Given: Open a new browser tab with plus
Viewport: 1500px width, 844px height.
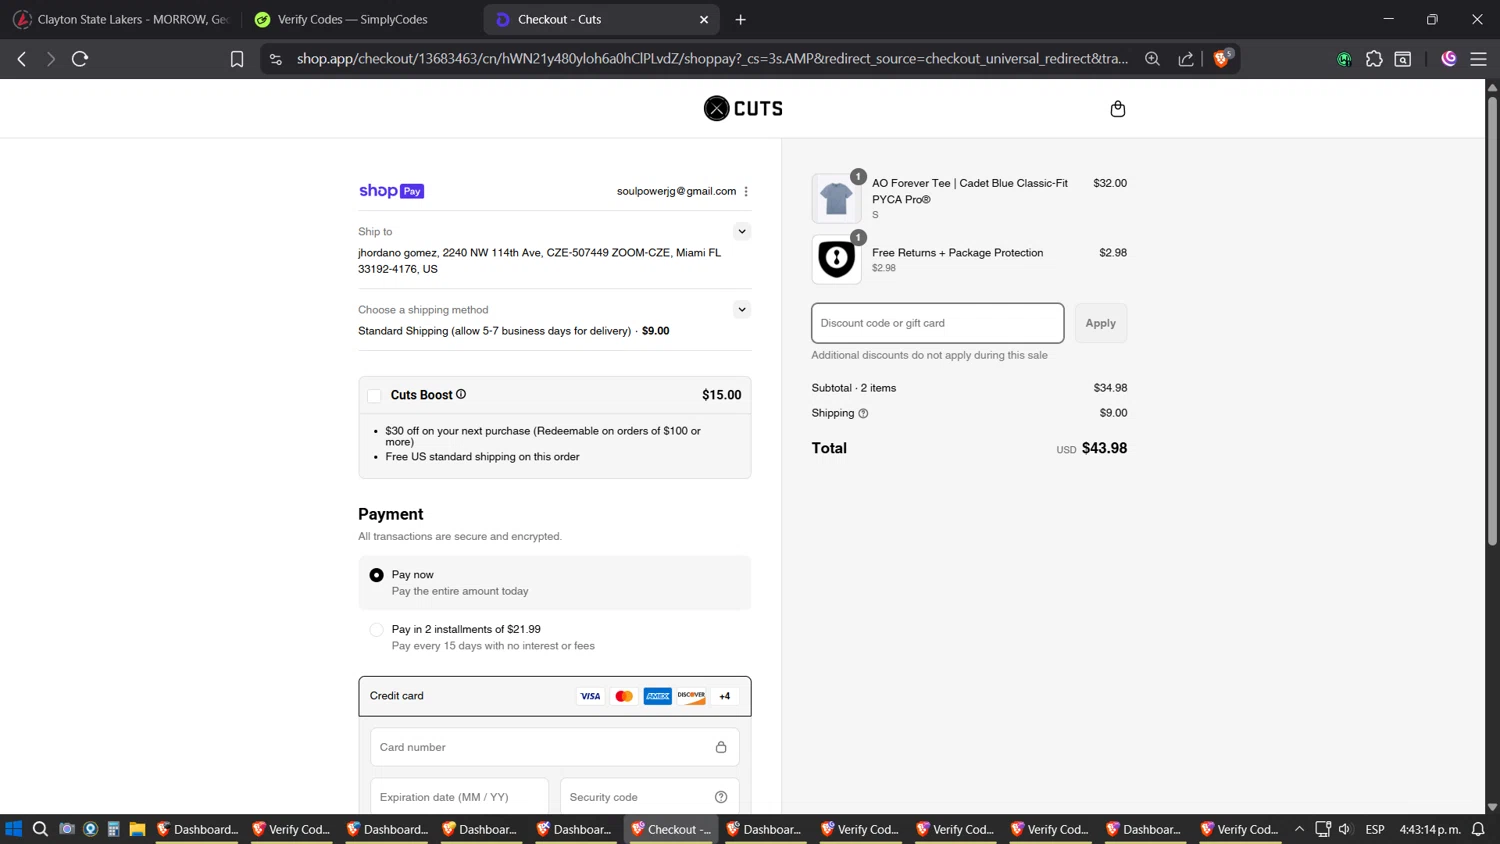Looking at the screenshot, I should pyautogui.click(x=741, y=19).
